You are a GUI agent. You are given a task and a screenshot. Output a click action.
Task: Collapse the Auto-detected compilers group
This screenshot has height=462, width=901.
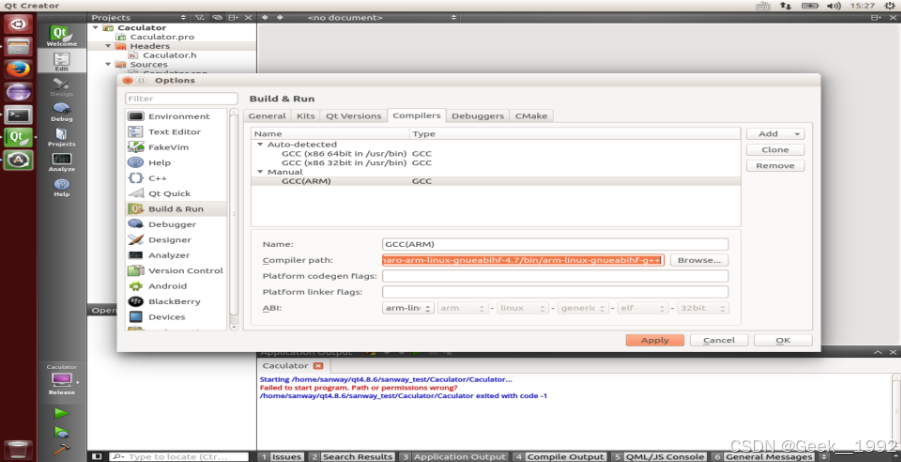[260, 144]
